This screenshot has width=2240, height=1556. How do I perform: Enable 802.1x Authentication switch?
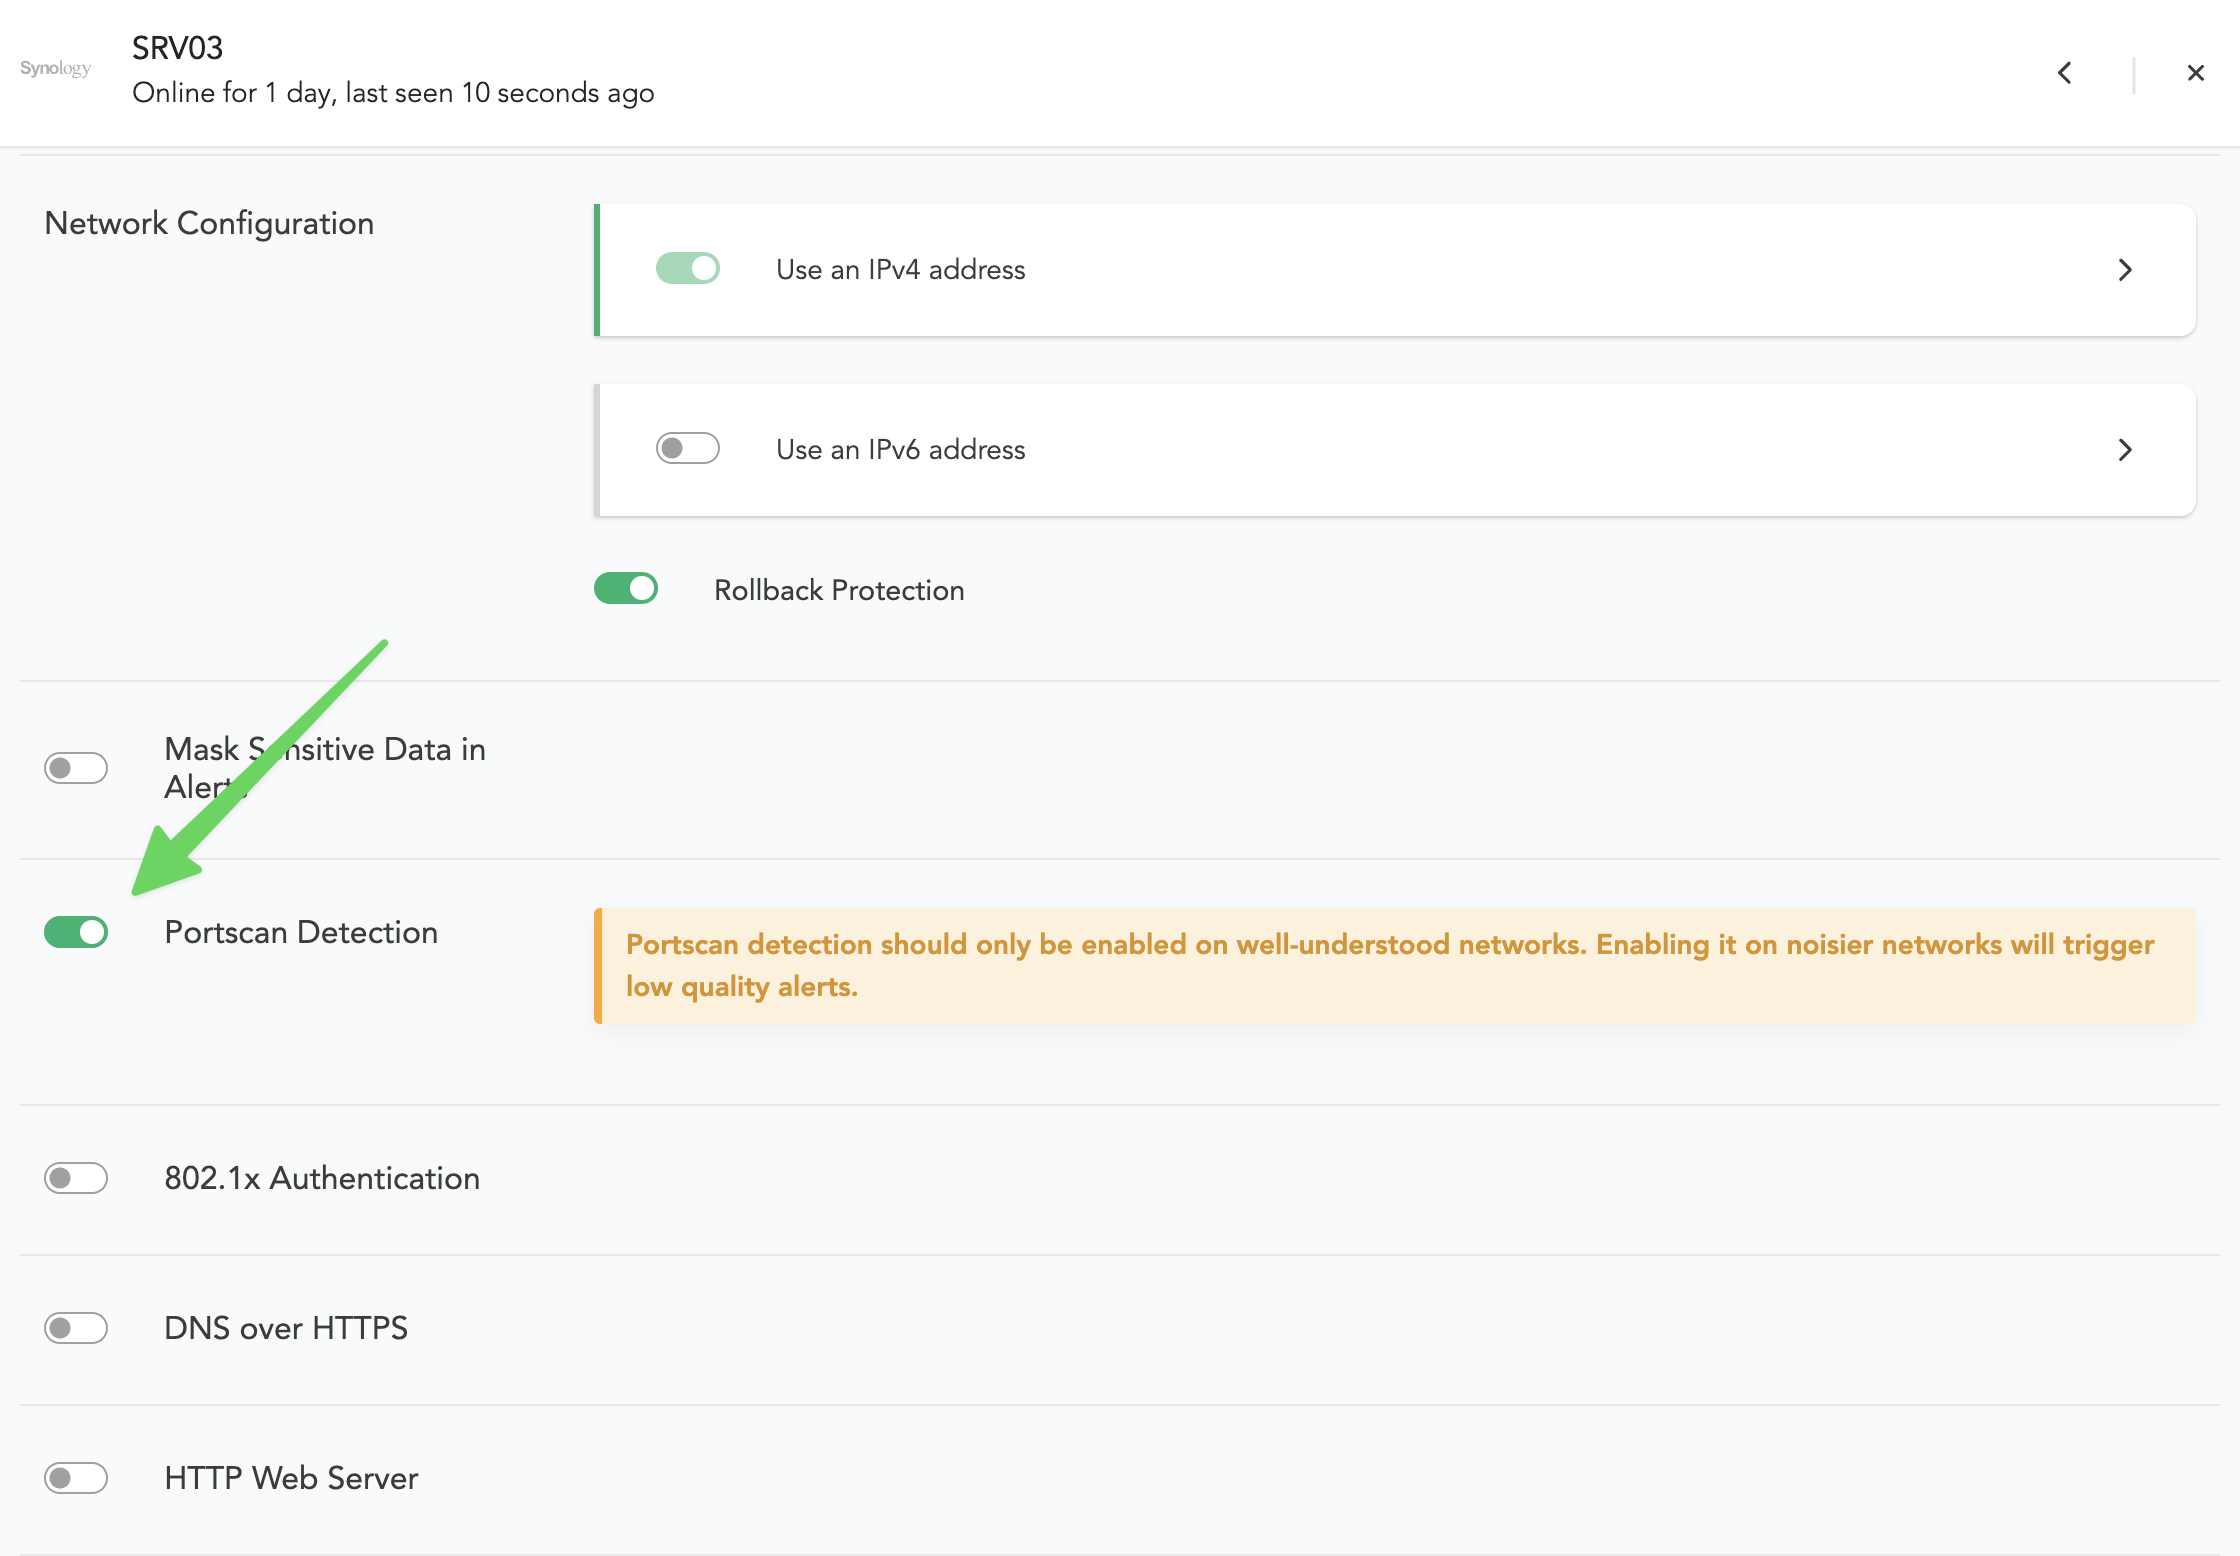[76, 1178]
